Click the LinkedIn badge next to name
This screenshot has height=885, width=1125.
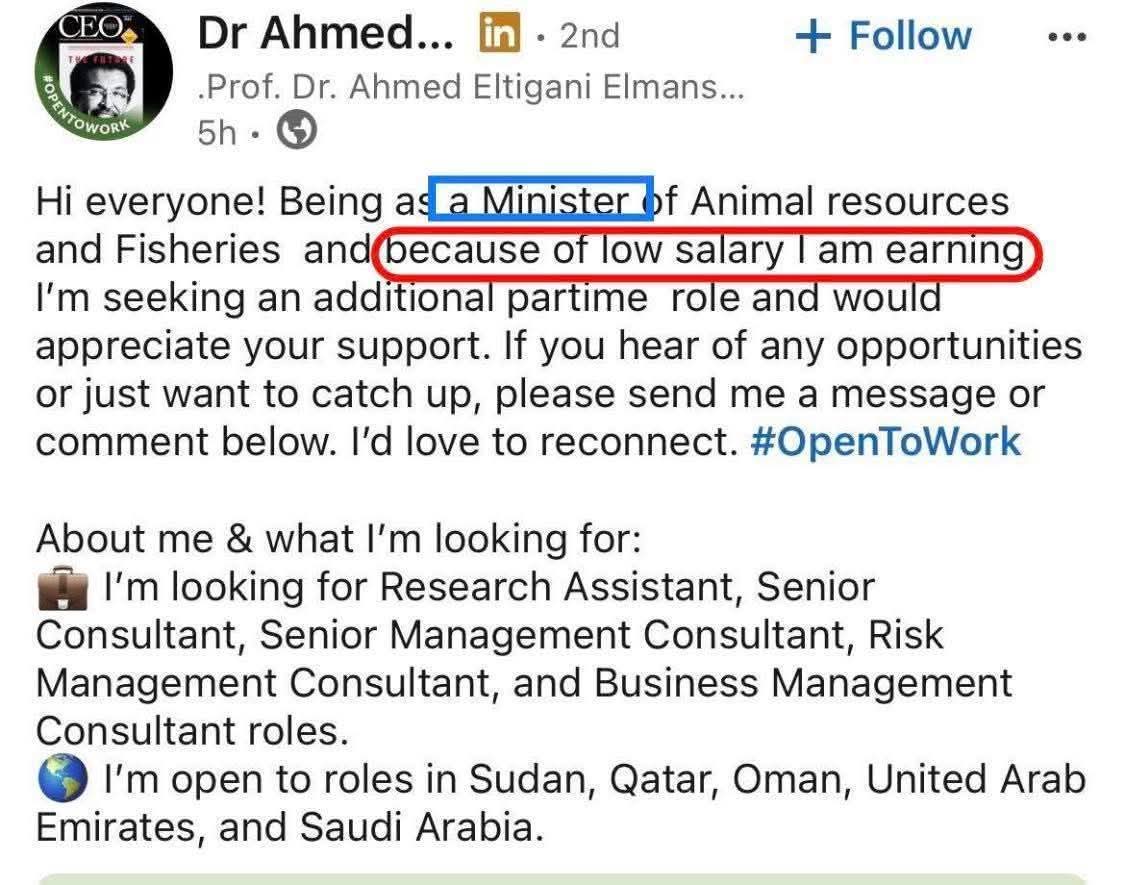(x=500, y=36)
